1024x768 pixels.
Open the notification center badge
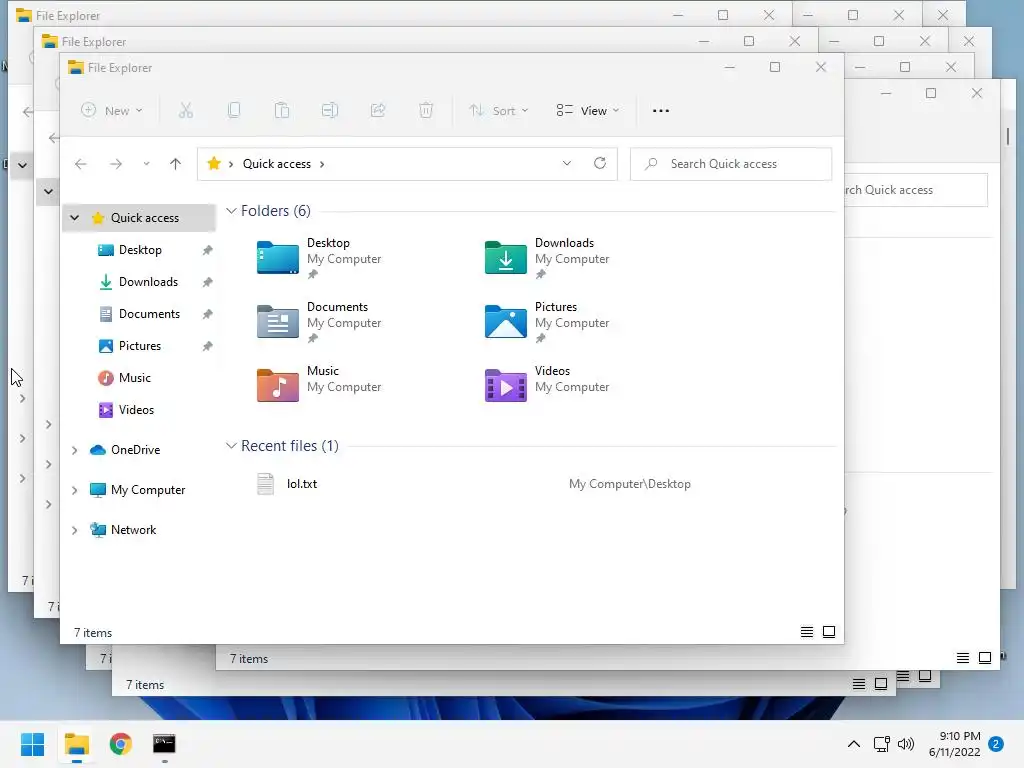pyautogui.click(x=996, y=744)
